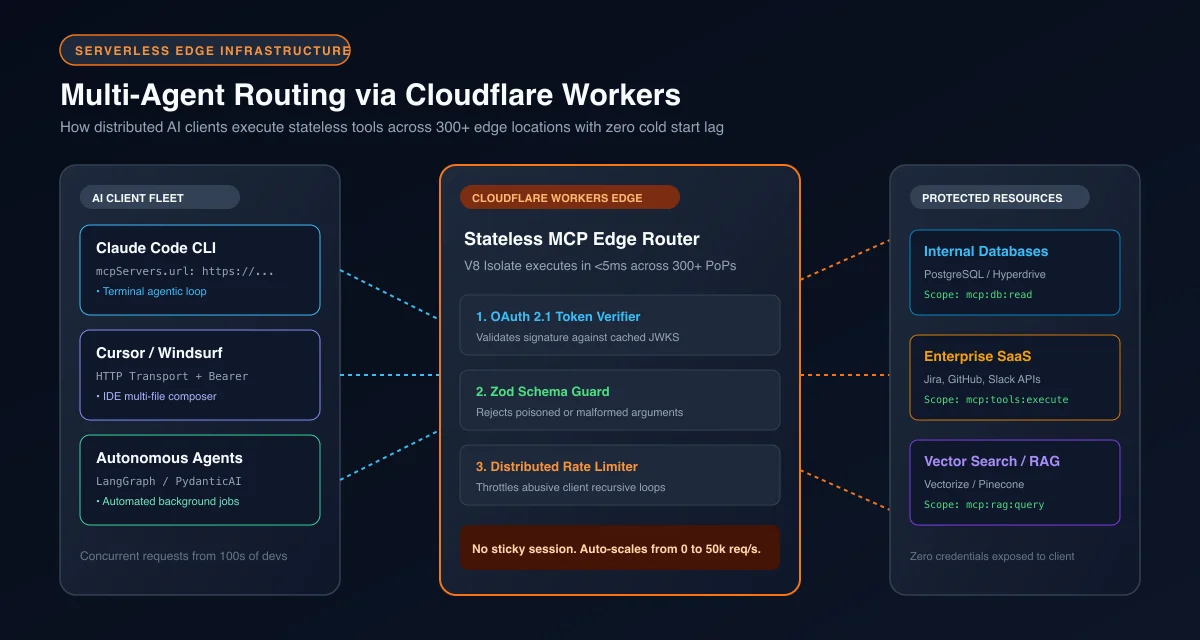Select step 2. Zod Schema Guard
The image size is (1200, 640).
(620, 400)
